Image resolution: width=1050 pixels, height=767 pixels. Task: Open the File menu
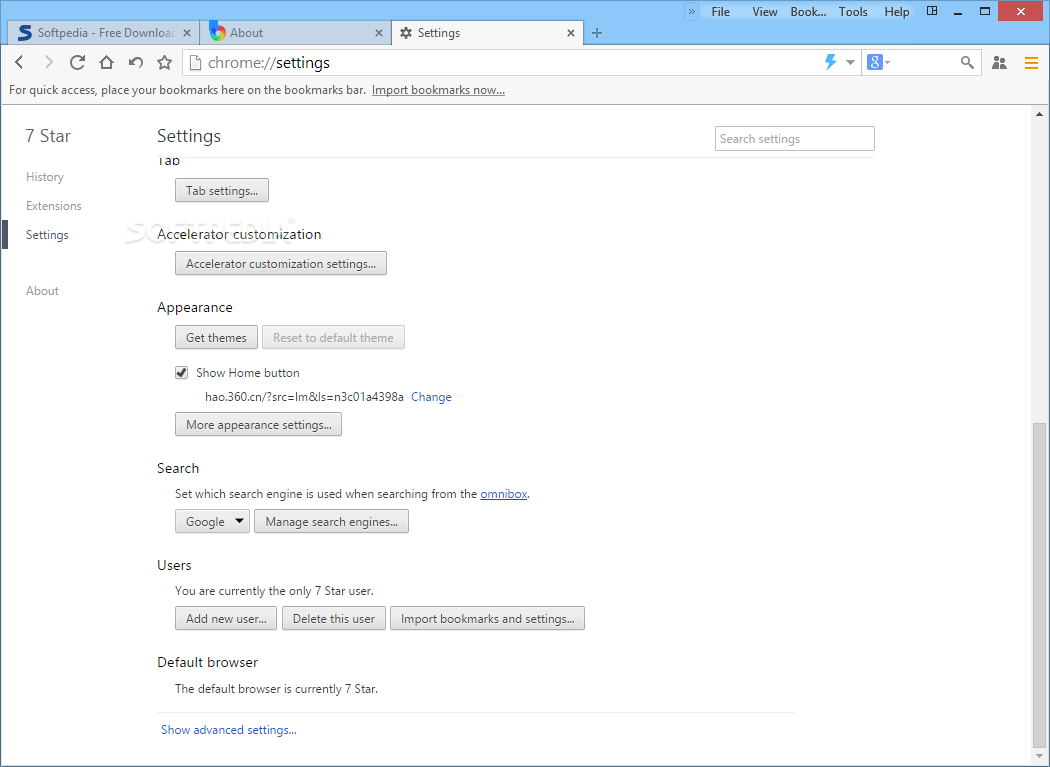(x=721, y=11)
